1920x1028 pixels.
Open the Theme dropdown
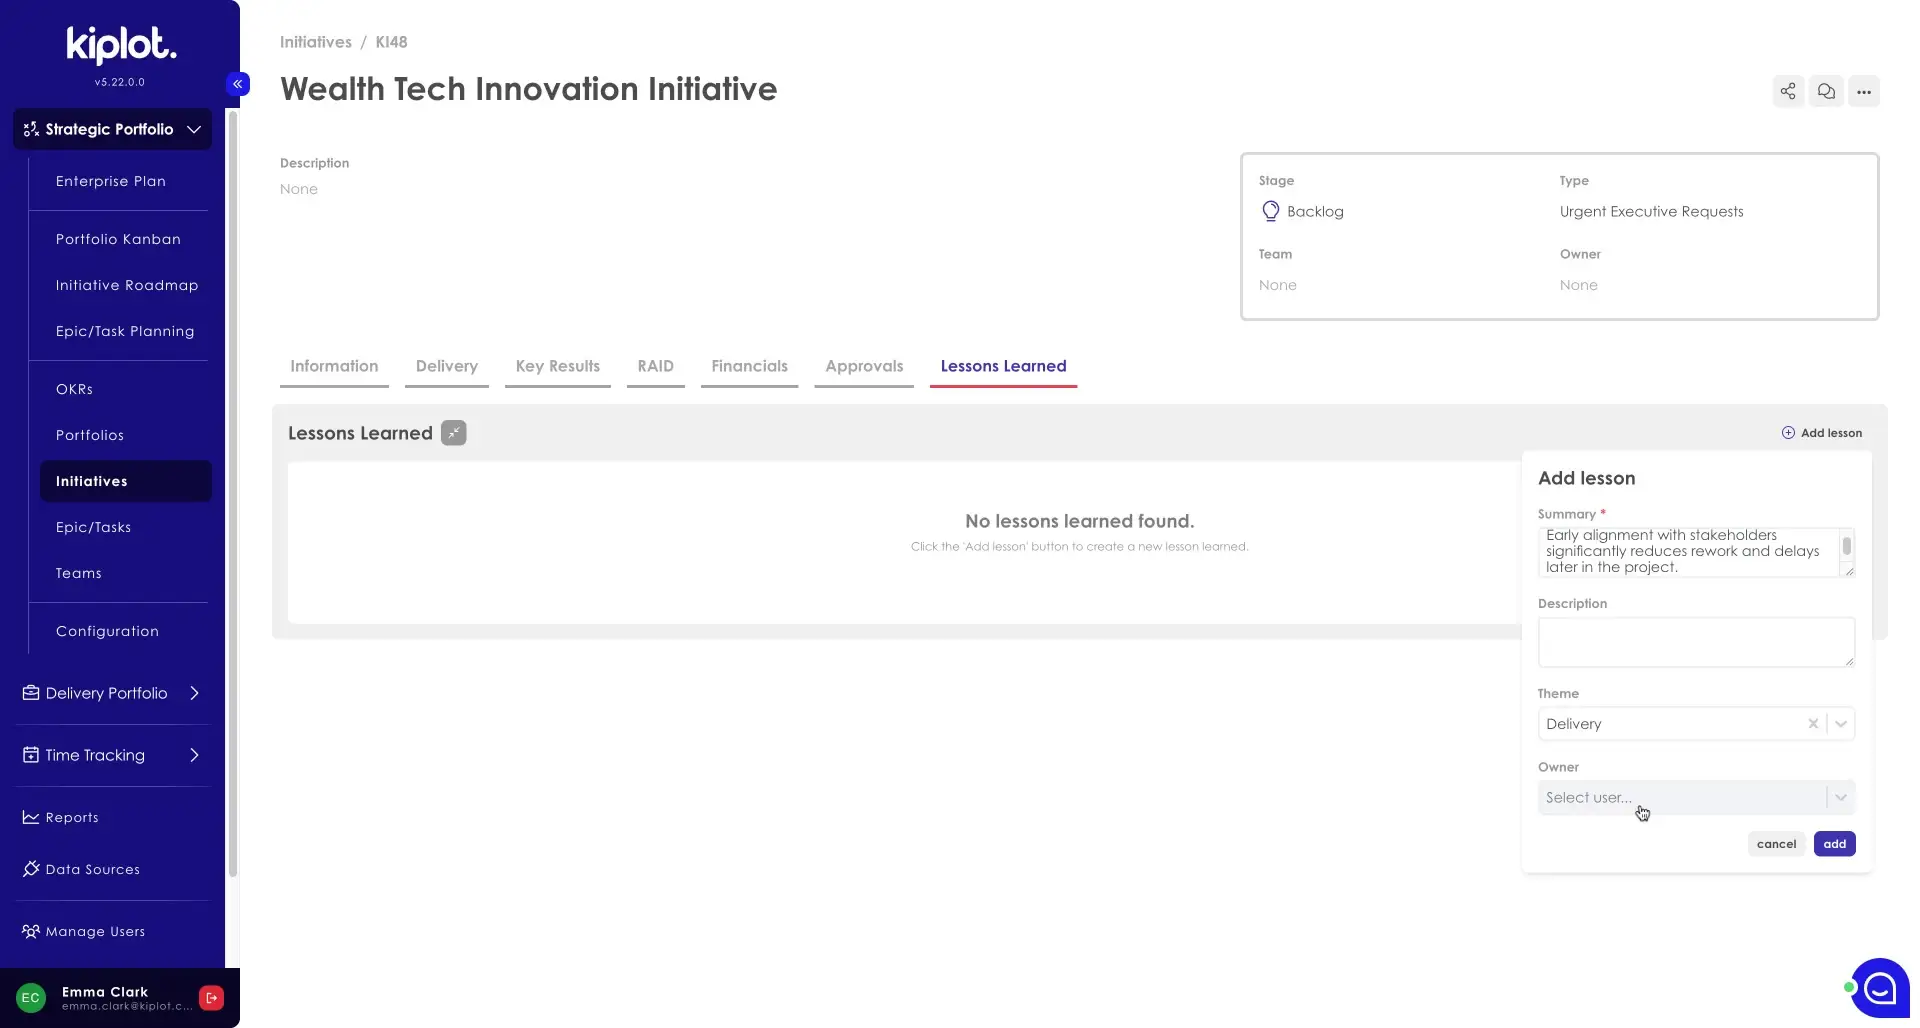click(x=1842, y=724)
